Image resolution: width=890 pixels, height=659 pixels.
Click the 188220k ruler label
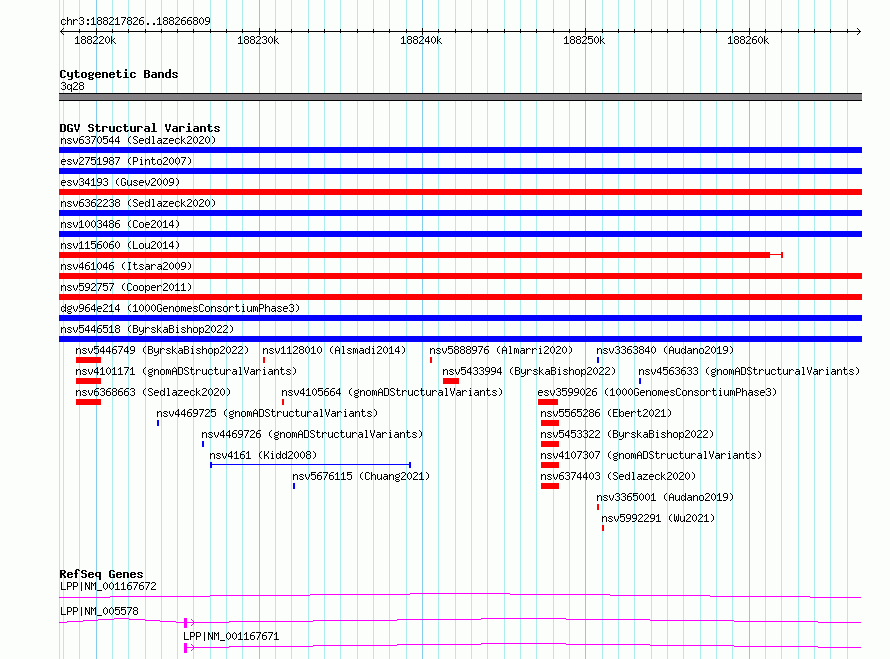click(95, 40)
